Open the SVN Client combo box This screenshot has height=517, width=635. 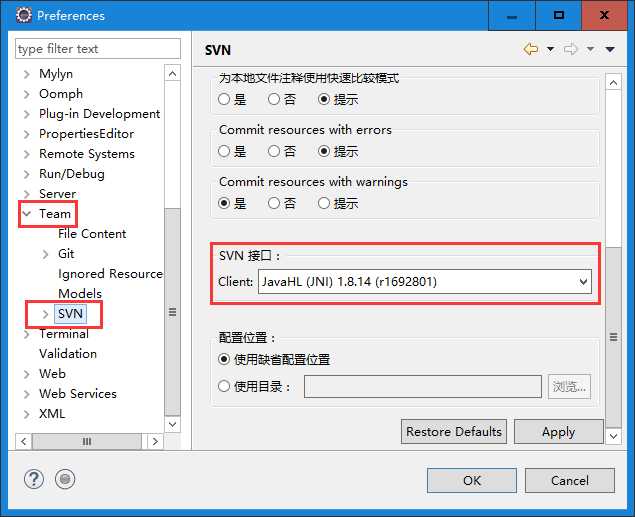[x=425, y=281]
